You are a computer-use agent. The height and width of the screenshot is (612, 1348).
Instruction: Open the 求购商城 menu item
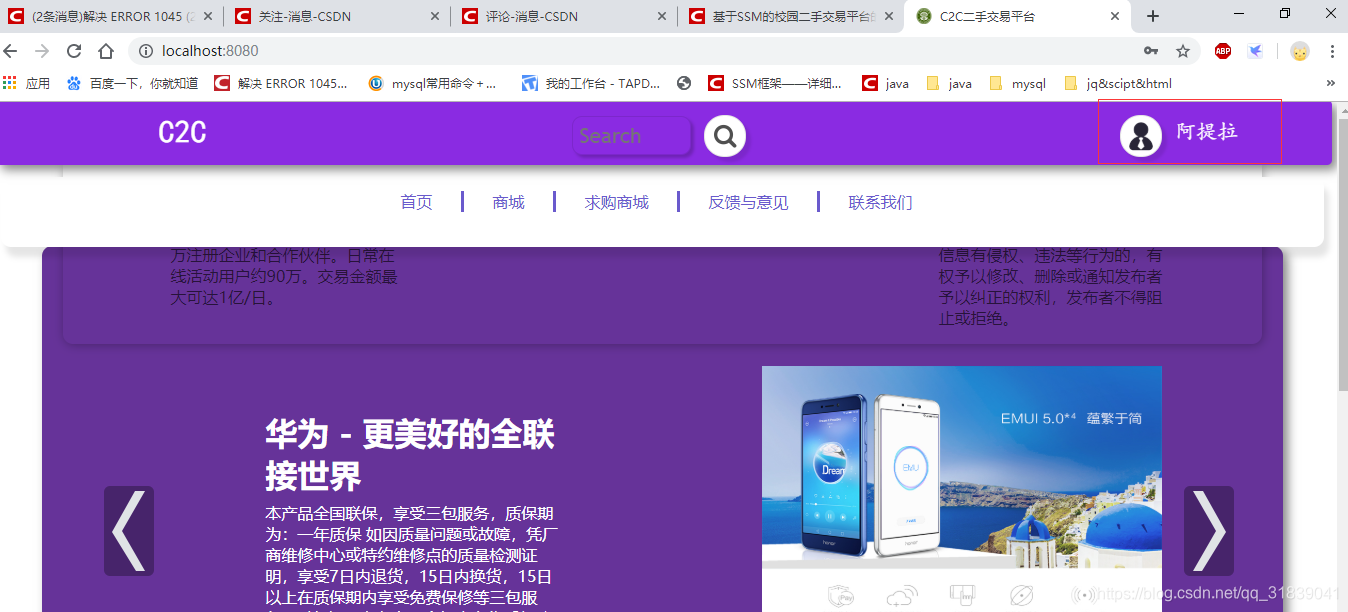[x=617, y=202]
